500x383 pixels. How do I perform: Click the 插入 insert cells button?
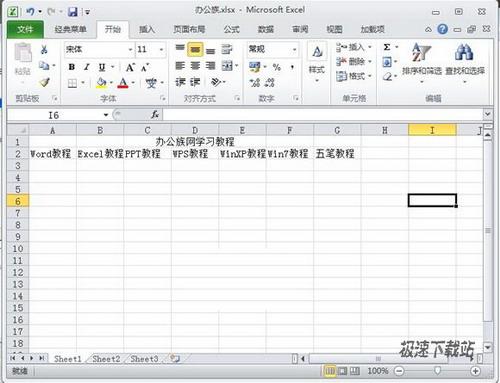tap(354, 47)
